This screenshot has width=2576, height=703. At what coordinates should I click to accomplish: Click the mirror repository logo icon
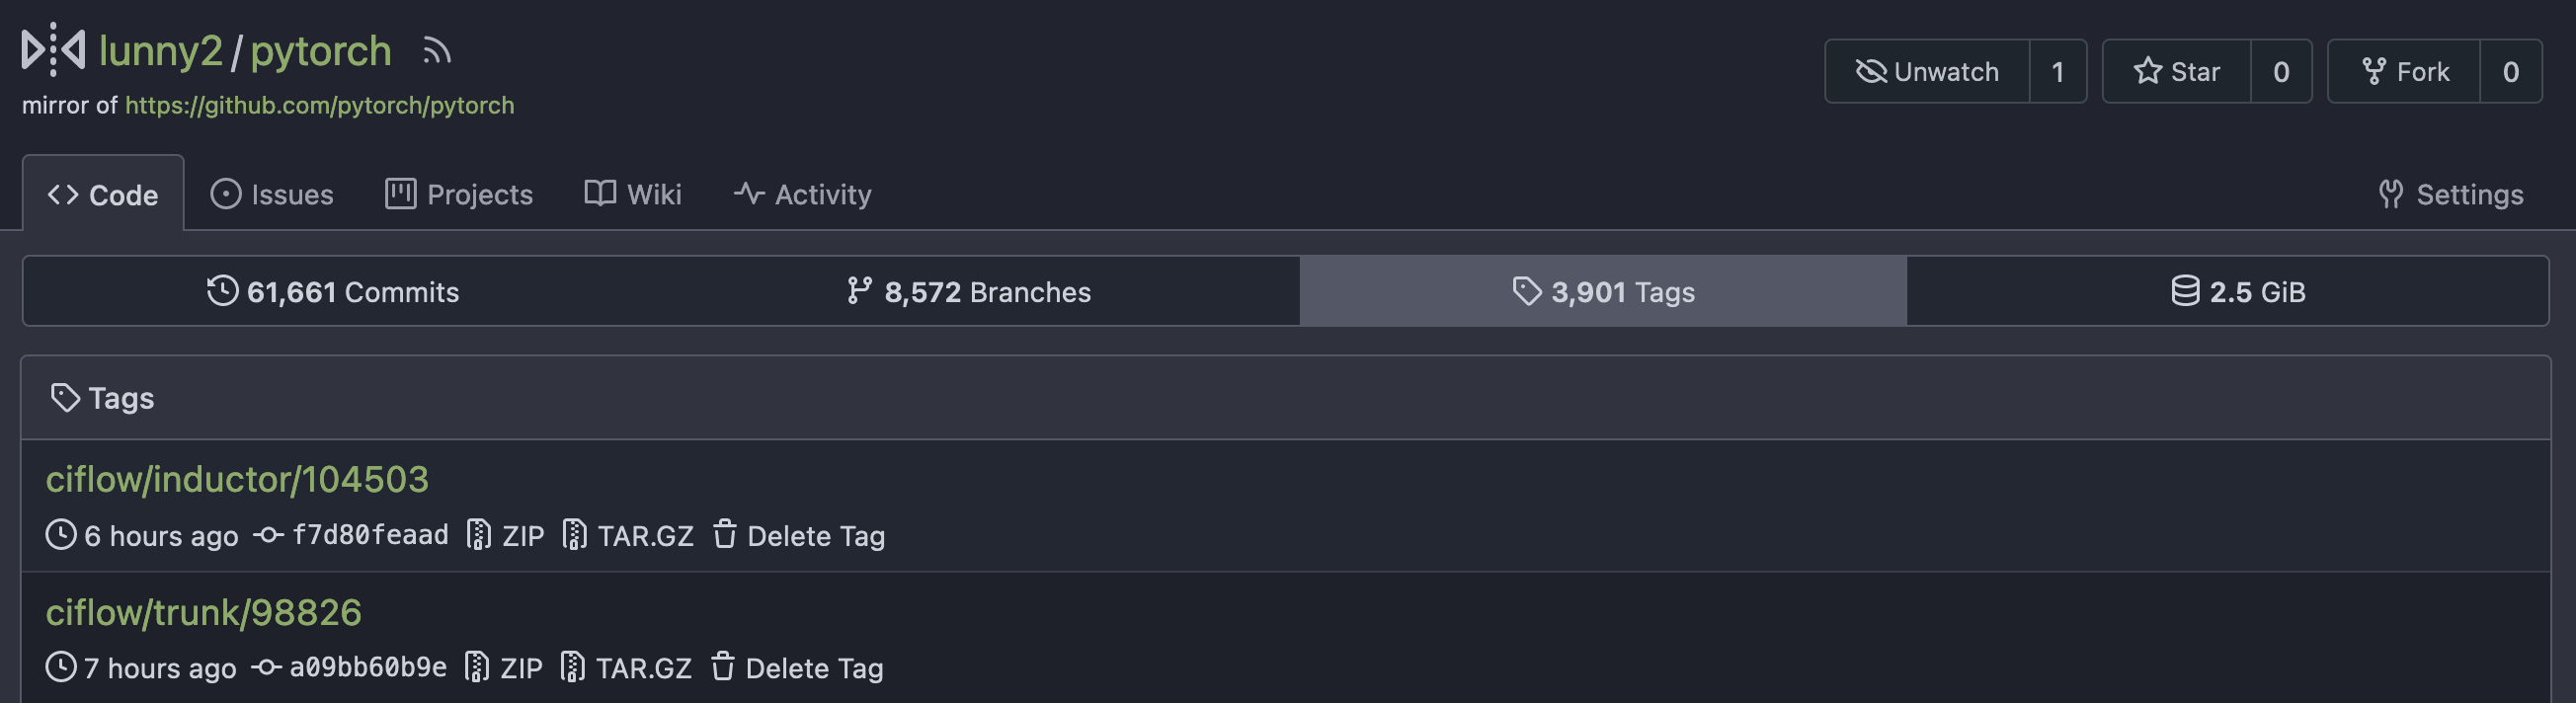click(x=53, y=50)
